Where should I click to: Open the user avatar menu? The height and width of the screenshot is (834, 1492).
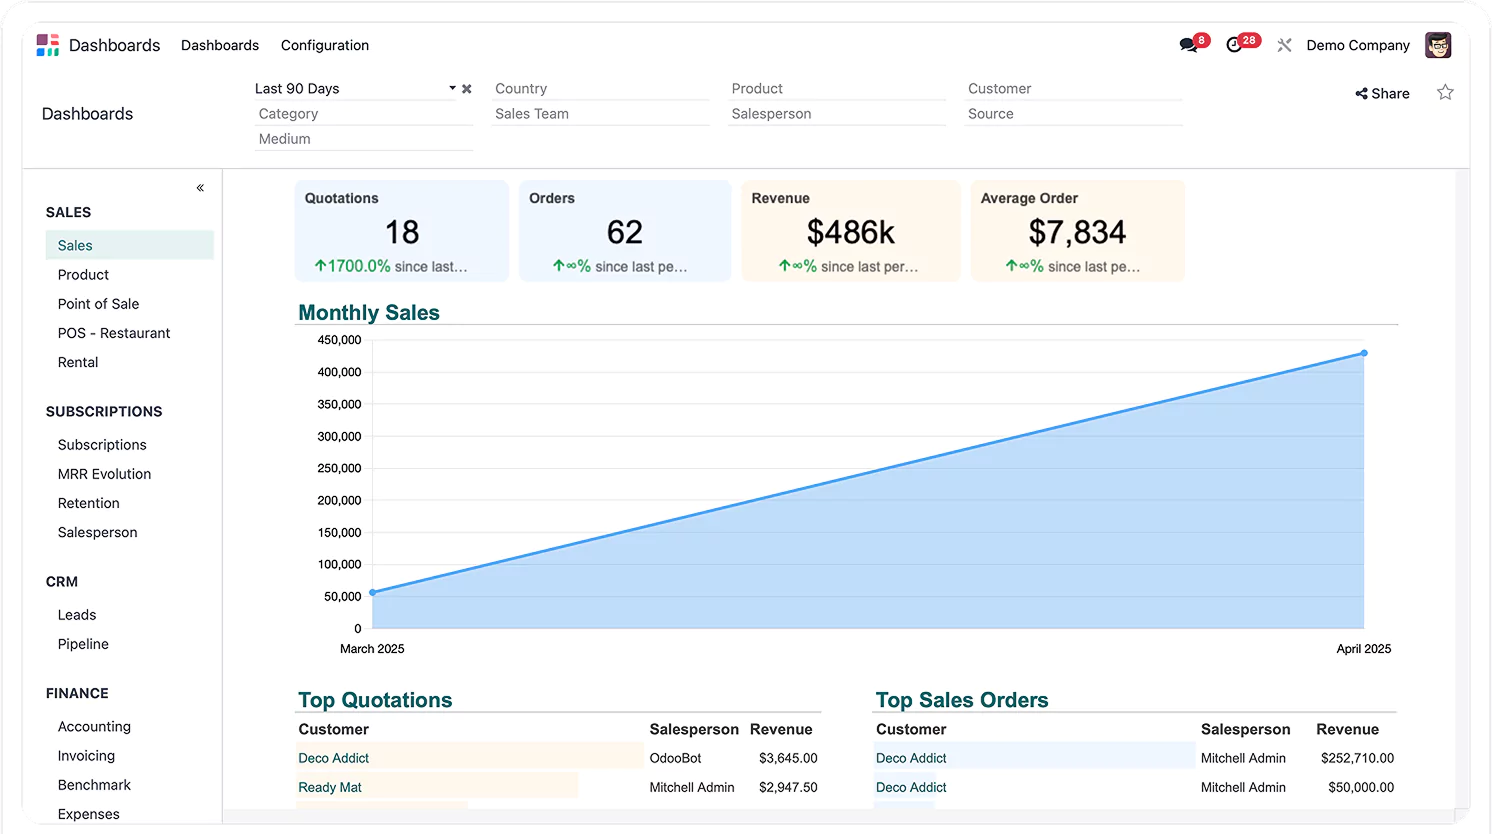(x=1438, y=45)
